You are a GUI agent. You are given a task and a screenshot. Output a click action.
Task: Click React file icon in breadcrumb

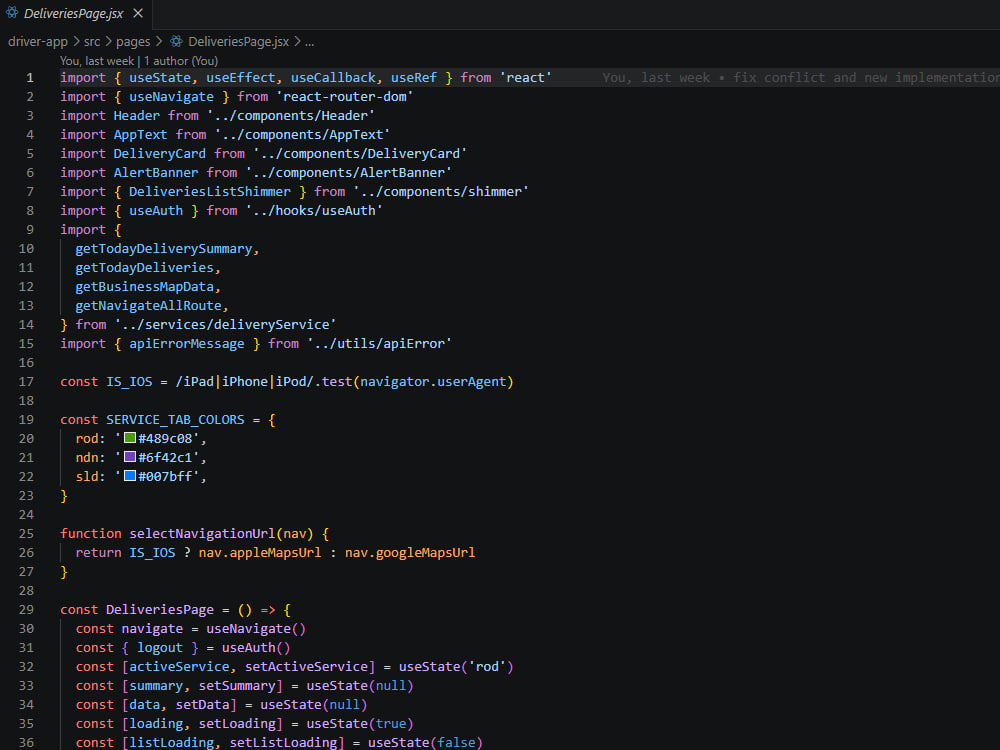coord(176,41)
